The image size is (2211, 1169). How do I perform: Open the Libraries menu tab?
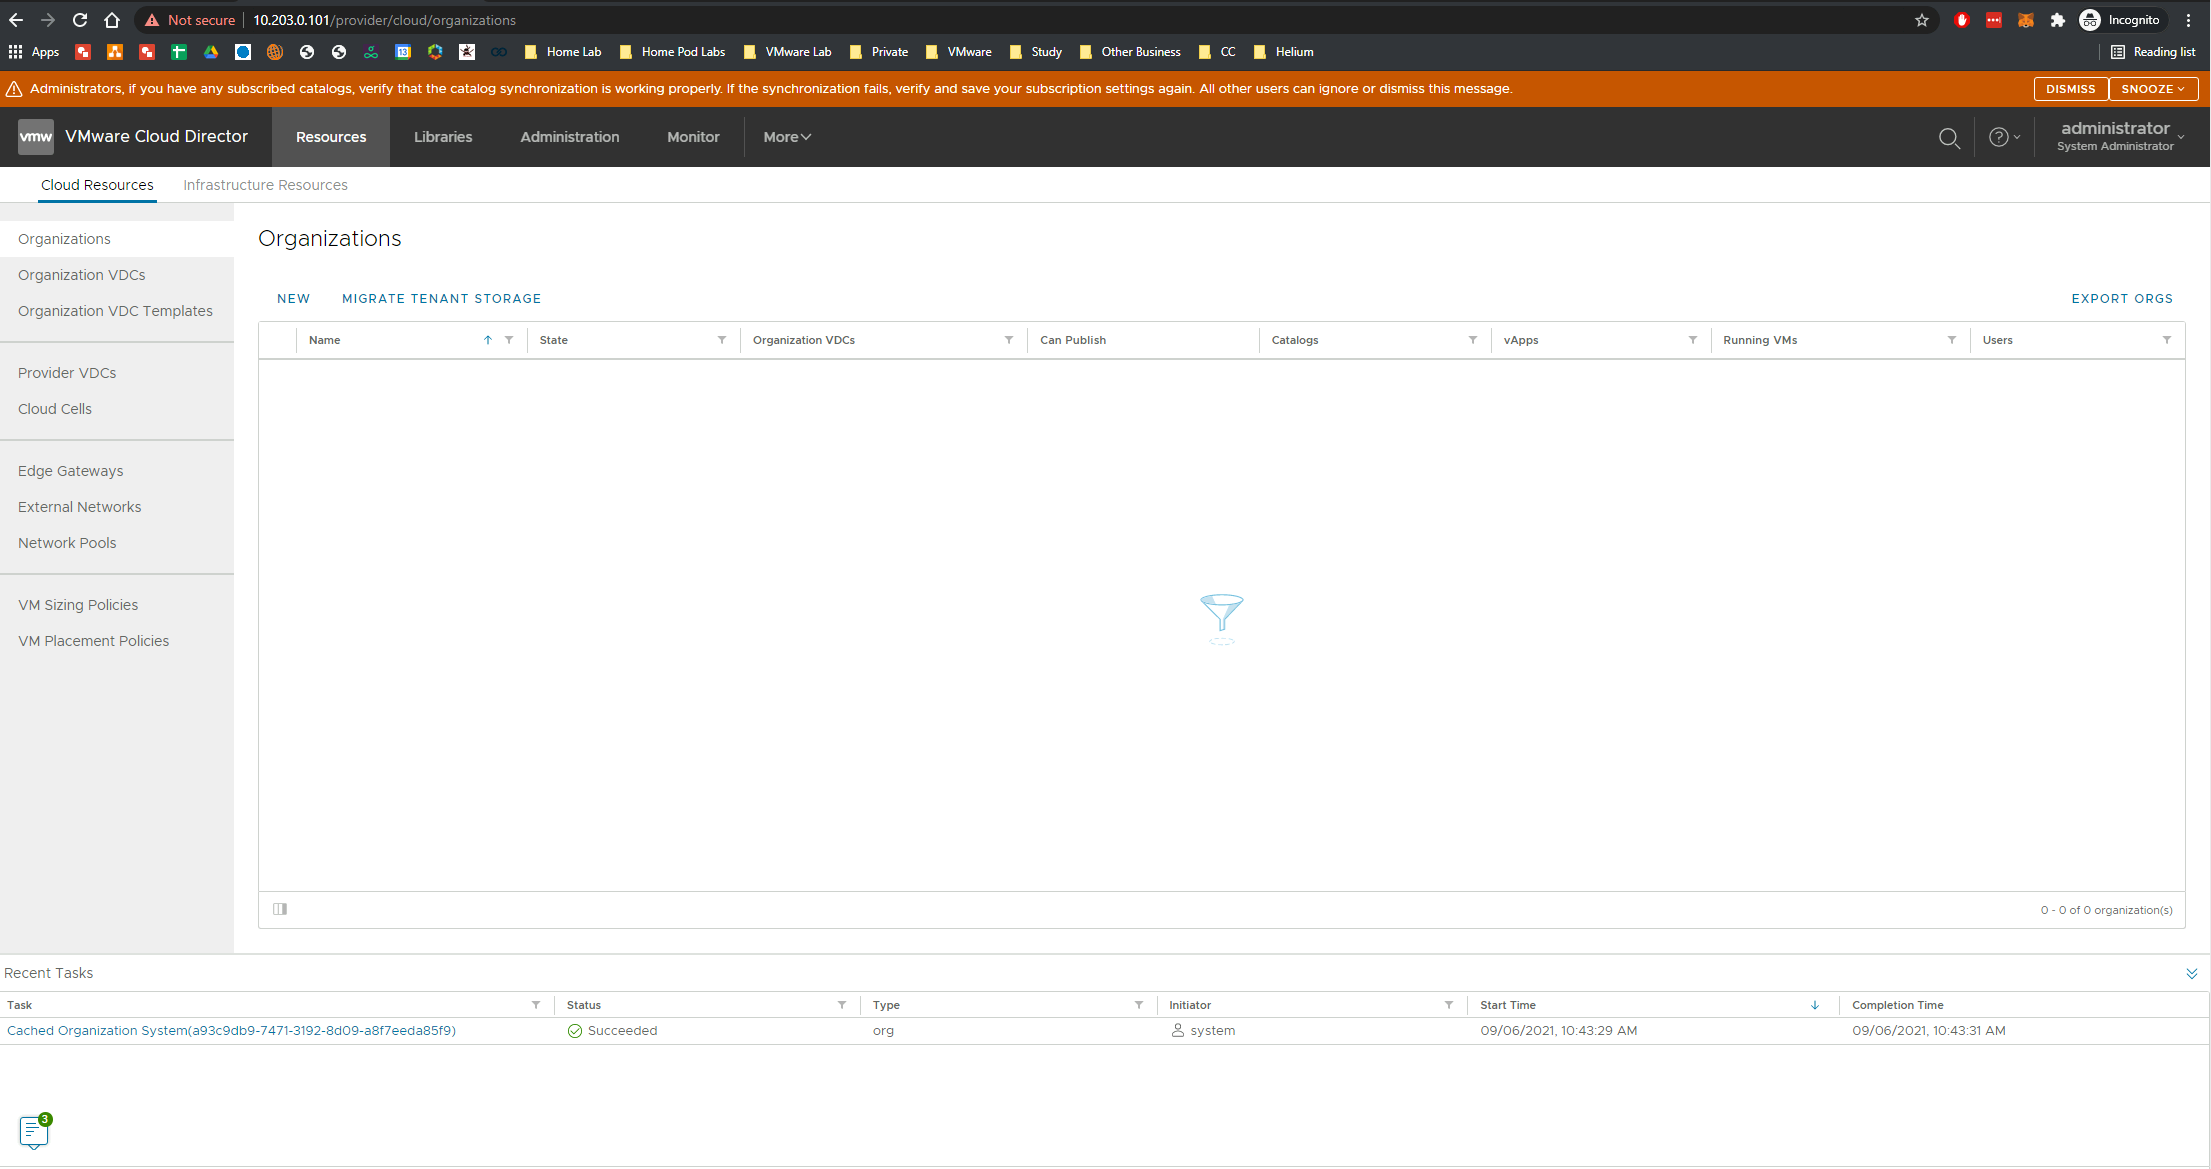point(443,137)
